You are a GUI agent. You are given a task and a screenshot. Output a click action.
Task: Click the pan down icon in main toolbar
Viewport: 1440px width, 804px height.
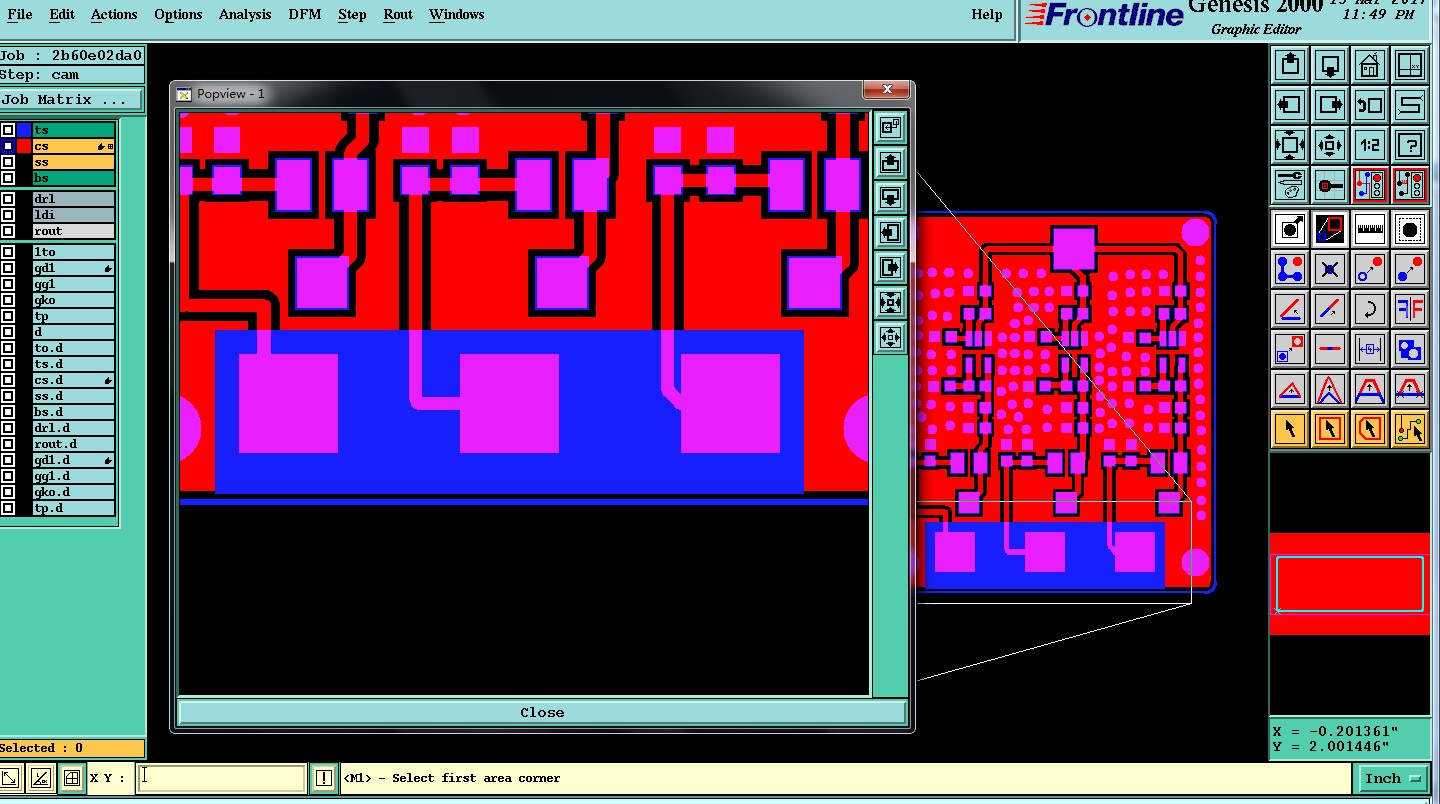(1330, 65)
